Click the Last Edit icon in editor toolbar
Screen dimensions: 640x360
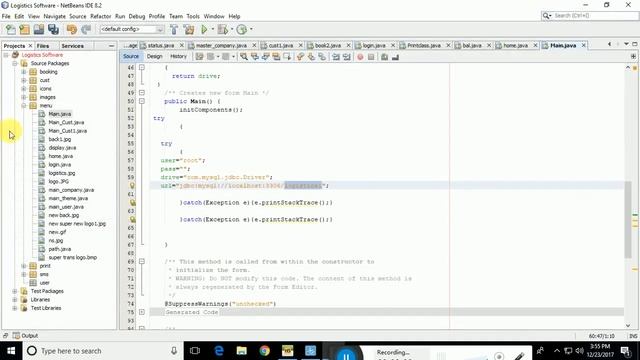[x=199, y=57]
